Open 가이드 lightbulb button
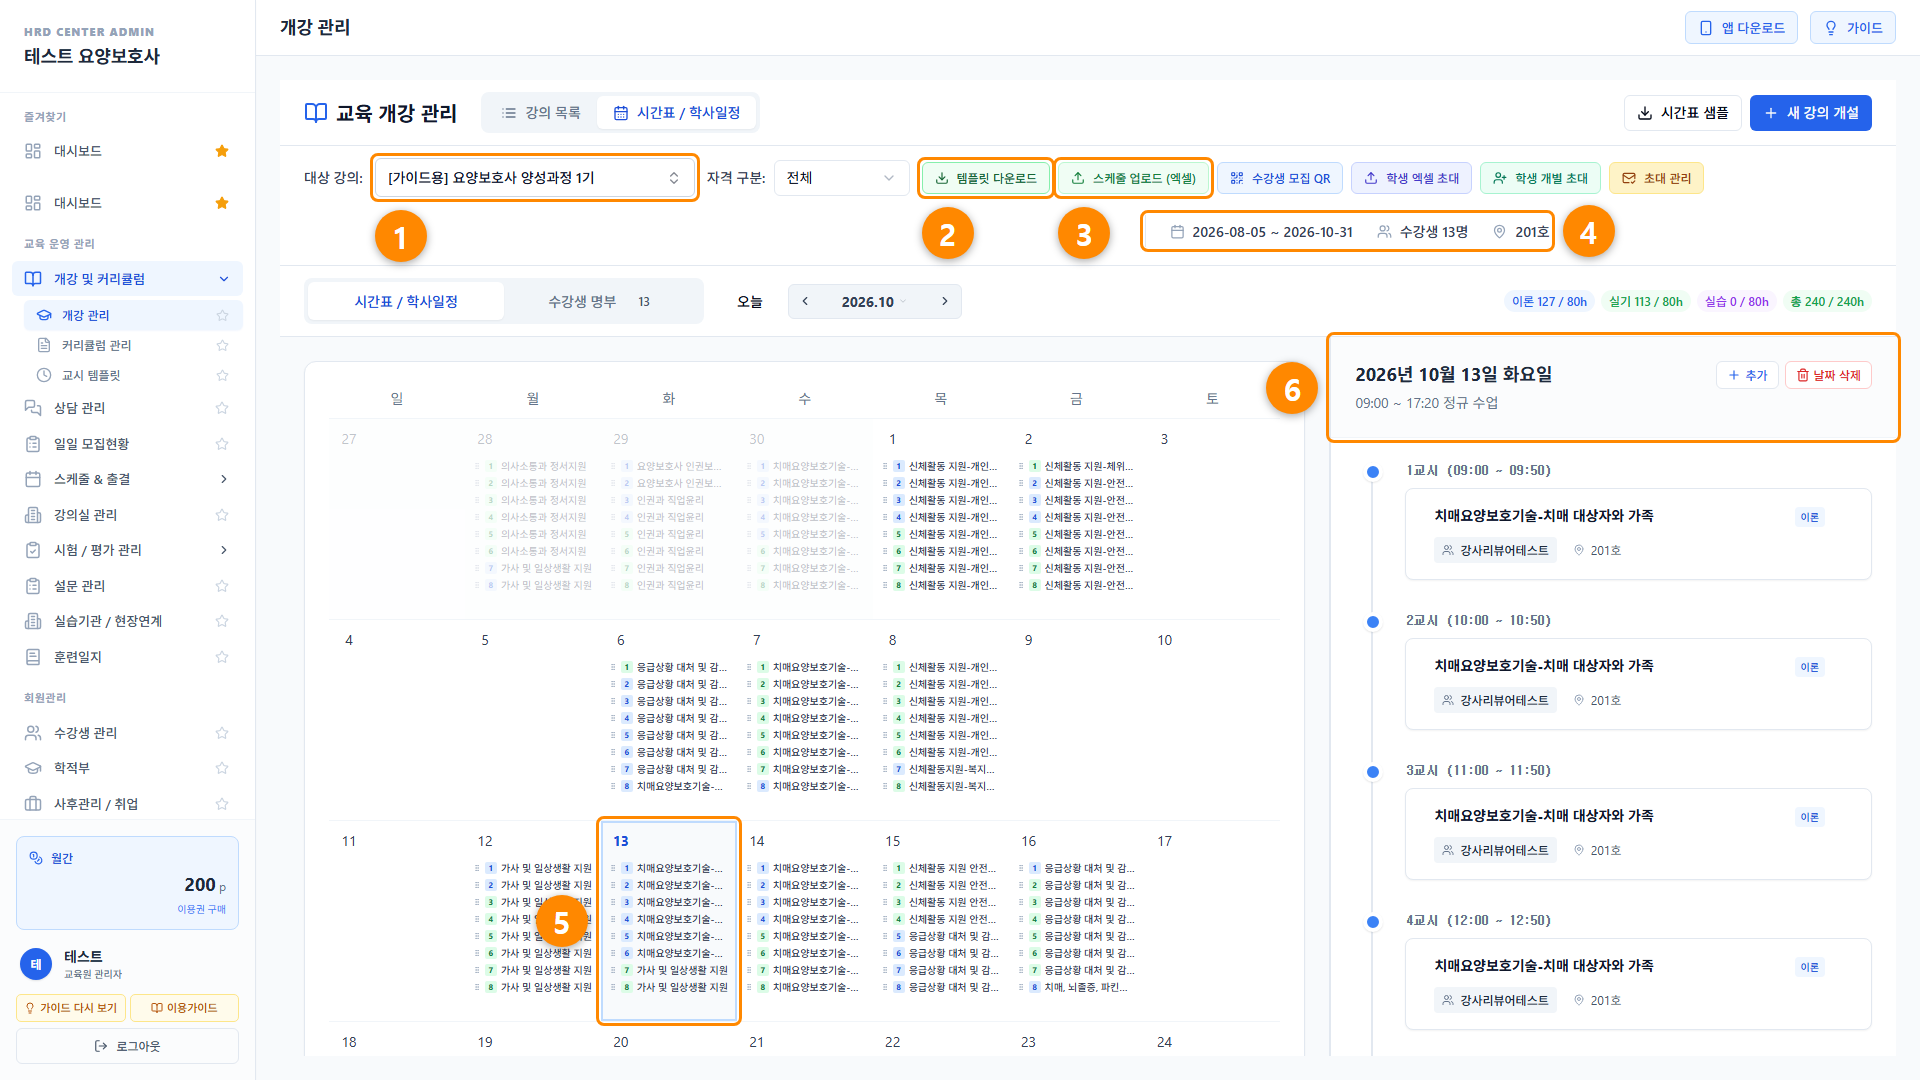Image resolution: width=1920 pixels, height=1080 pixels. point(1853,28)
